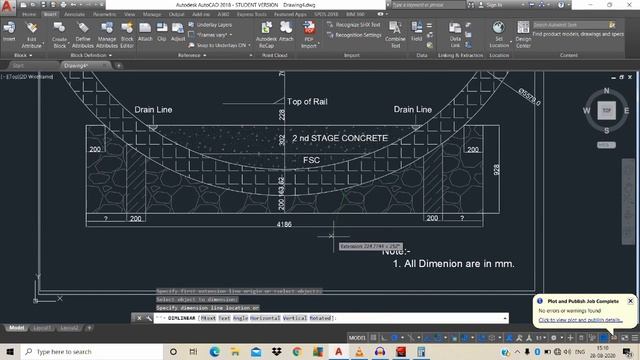Click the Set Location globe icon
Viewport: 640px width, 360px height.
pos(498,28)
